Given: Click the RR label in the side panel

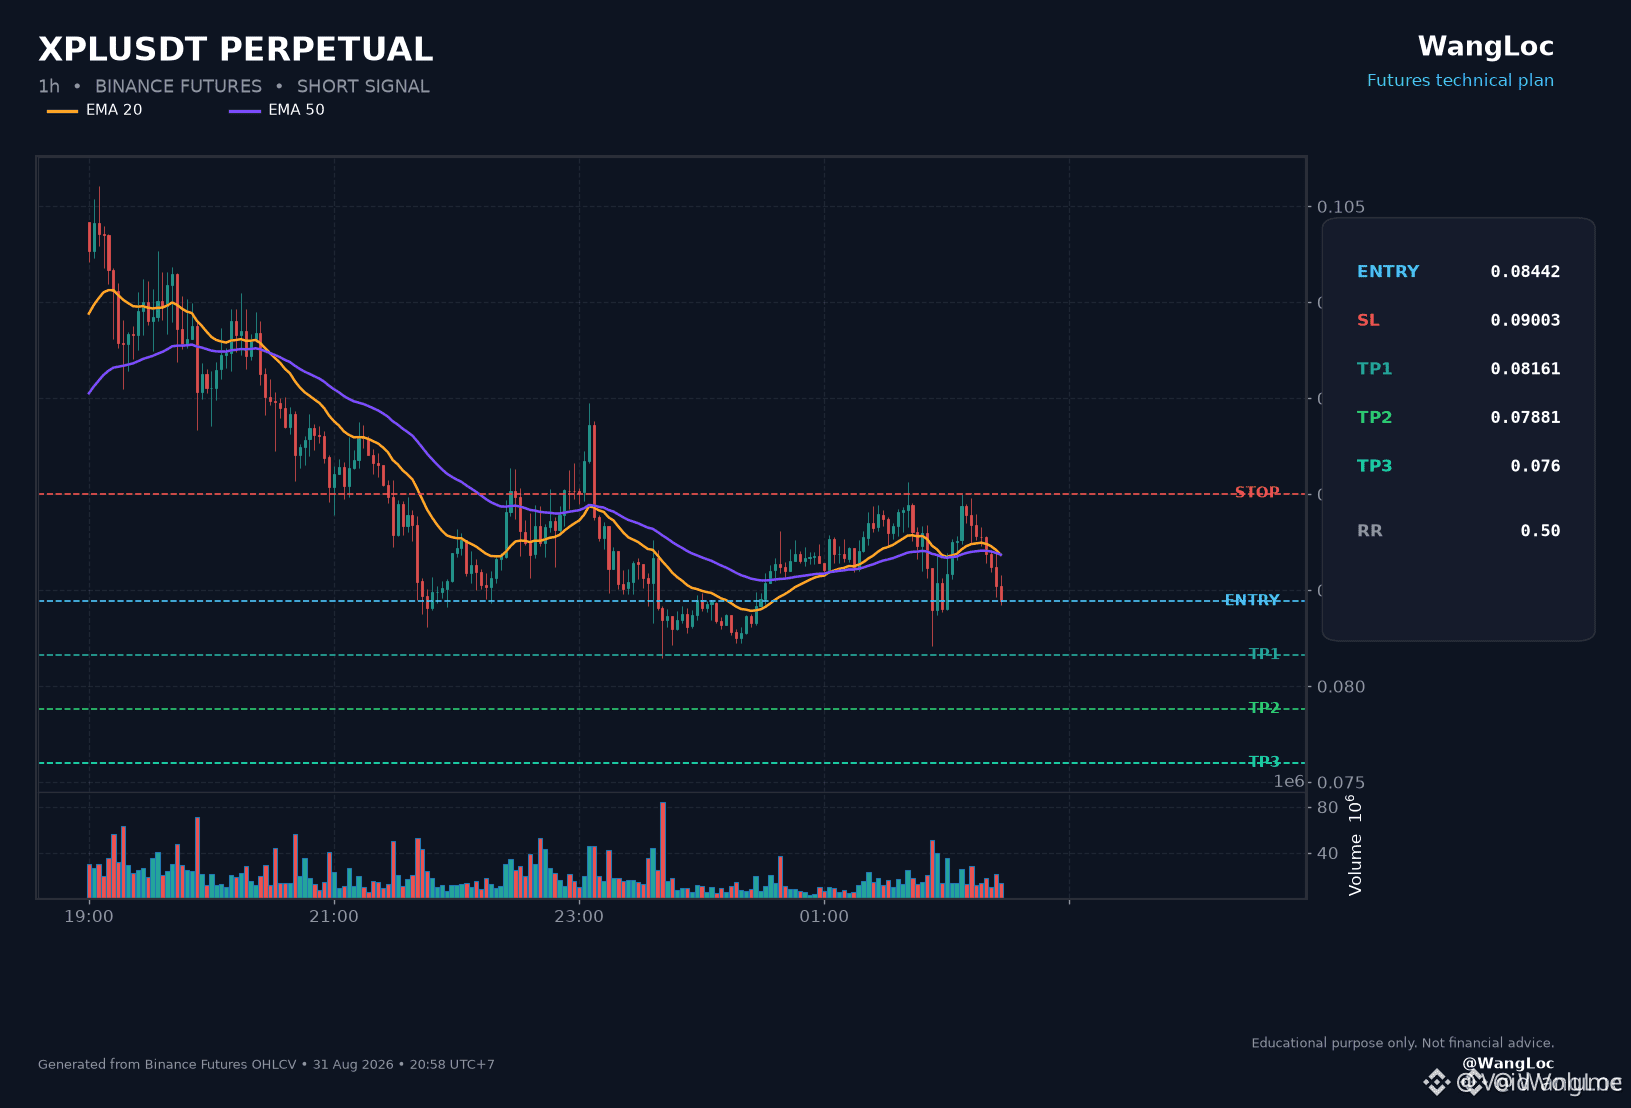Looking at the screenshot, I should [x=1370, y=531].
